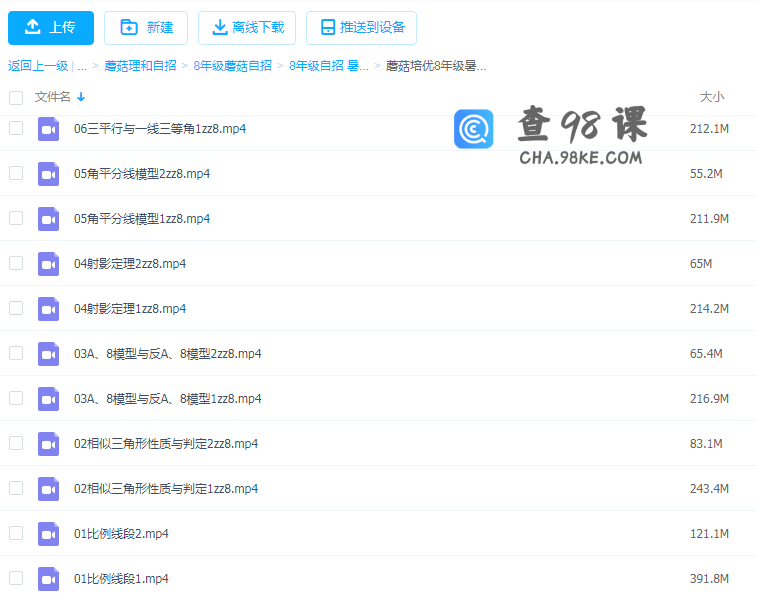The width and height of the screenshot is (757, 595).
Task: Click video icon of 06三平行与一线三等角1zz8.mp4
Action: click(48, 129)
